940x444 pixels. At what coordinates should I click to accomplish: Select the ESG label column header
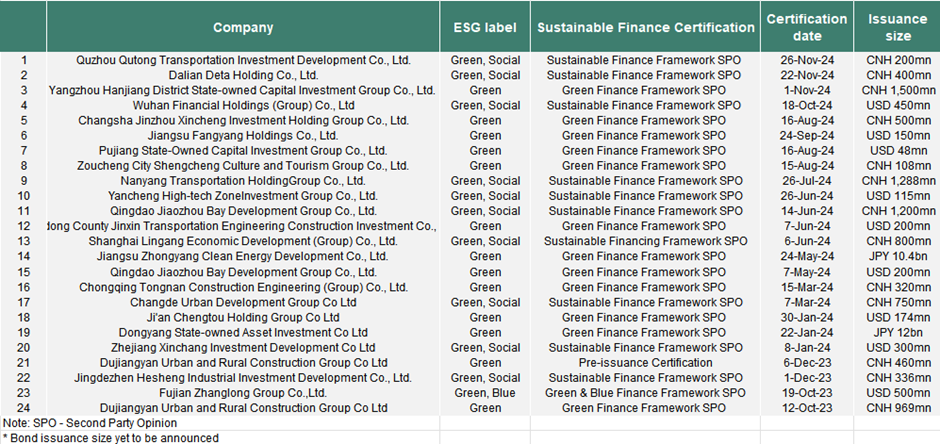[485, 27]
